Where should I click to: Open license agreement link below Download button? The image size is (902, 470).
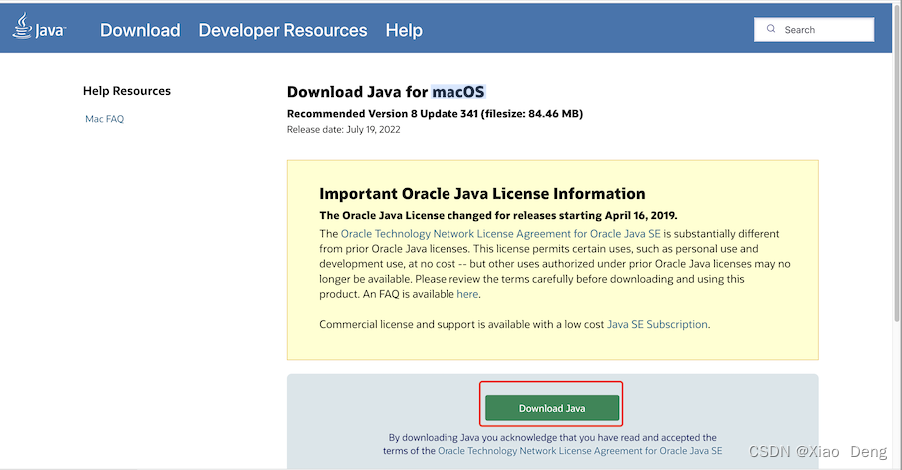(x=580, y=450)
